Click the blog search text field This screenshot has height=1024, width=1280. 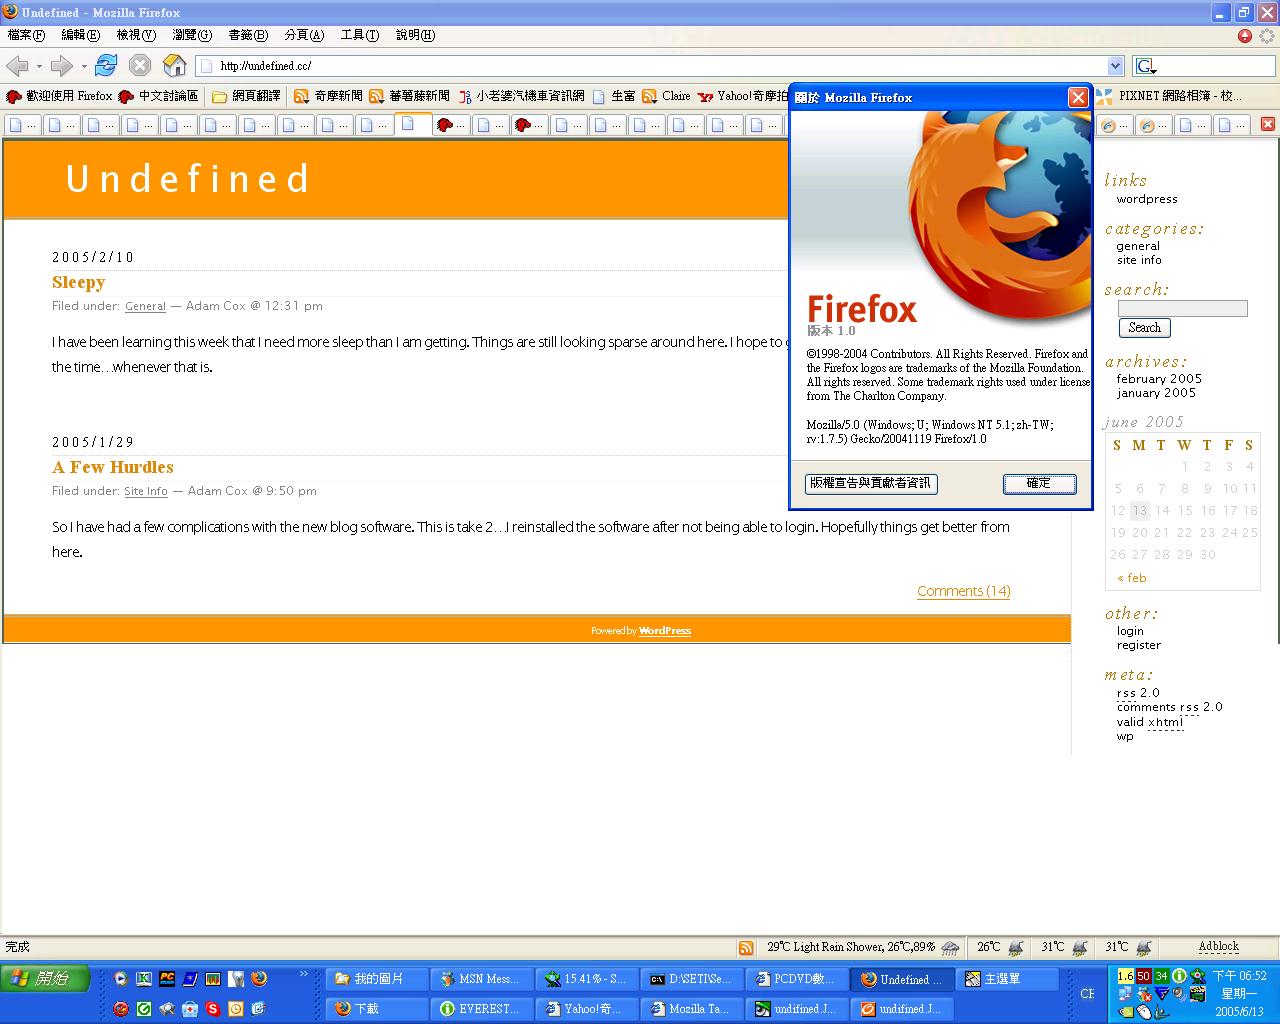click(1182, 309)
